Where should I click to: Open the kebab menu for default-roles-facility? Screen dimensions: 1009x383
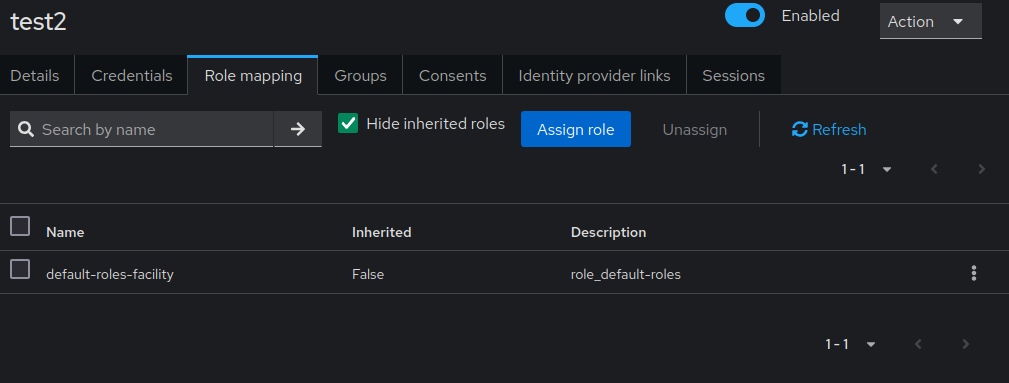point(974,273)
